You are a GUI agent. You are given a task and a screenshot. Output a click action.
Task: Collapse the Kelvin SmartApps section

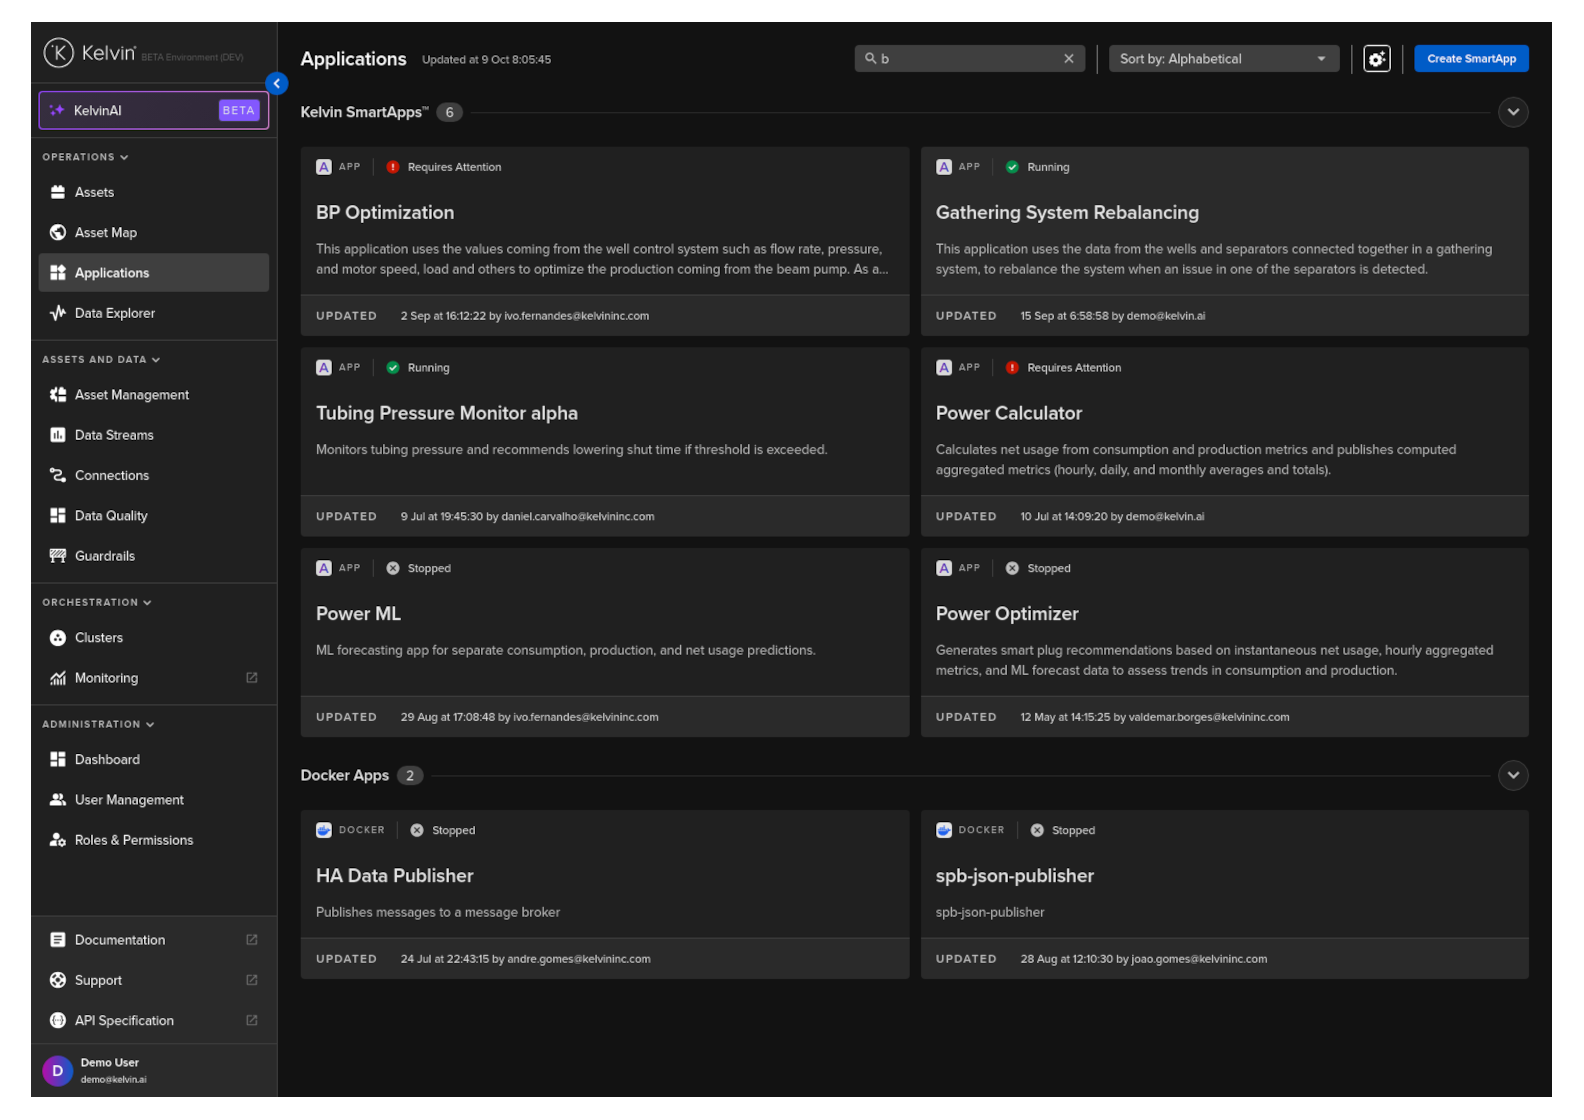tap(1512, 112)
